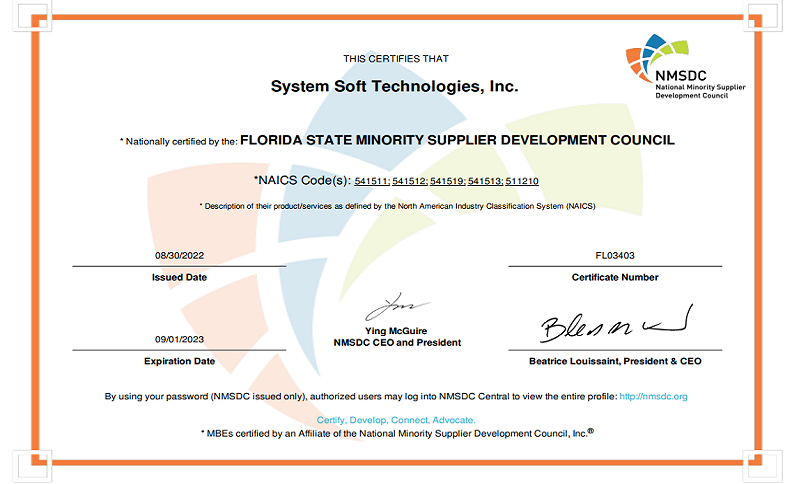Click 'FLORIDA STATE MINORITY SUPPLIER DEVELOPMENT COUNCIL' text
Image resolution: width=792 pixels, height=484 pixels.
click(457, 140)
